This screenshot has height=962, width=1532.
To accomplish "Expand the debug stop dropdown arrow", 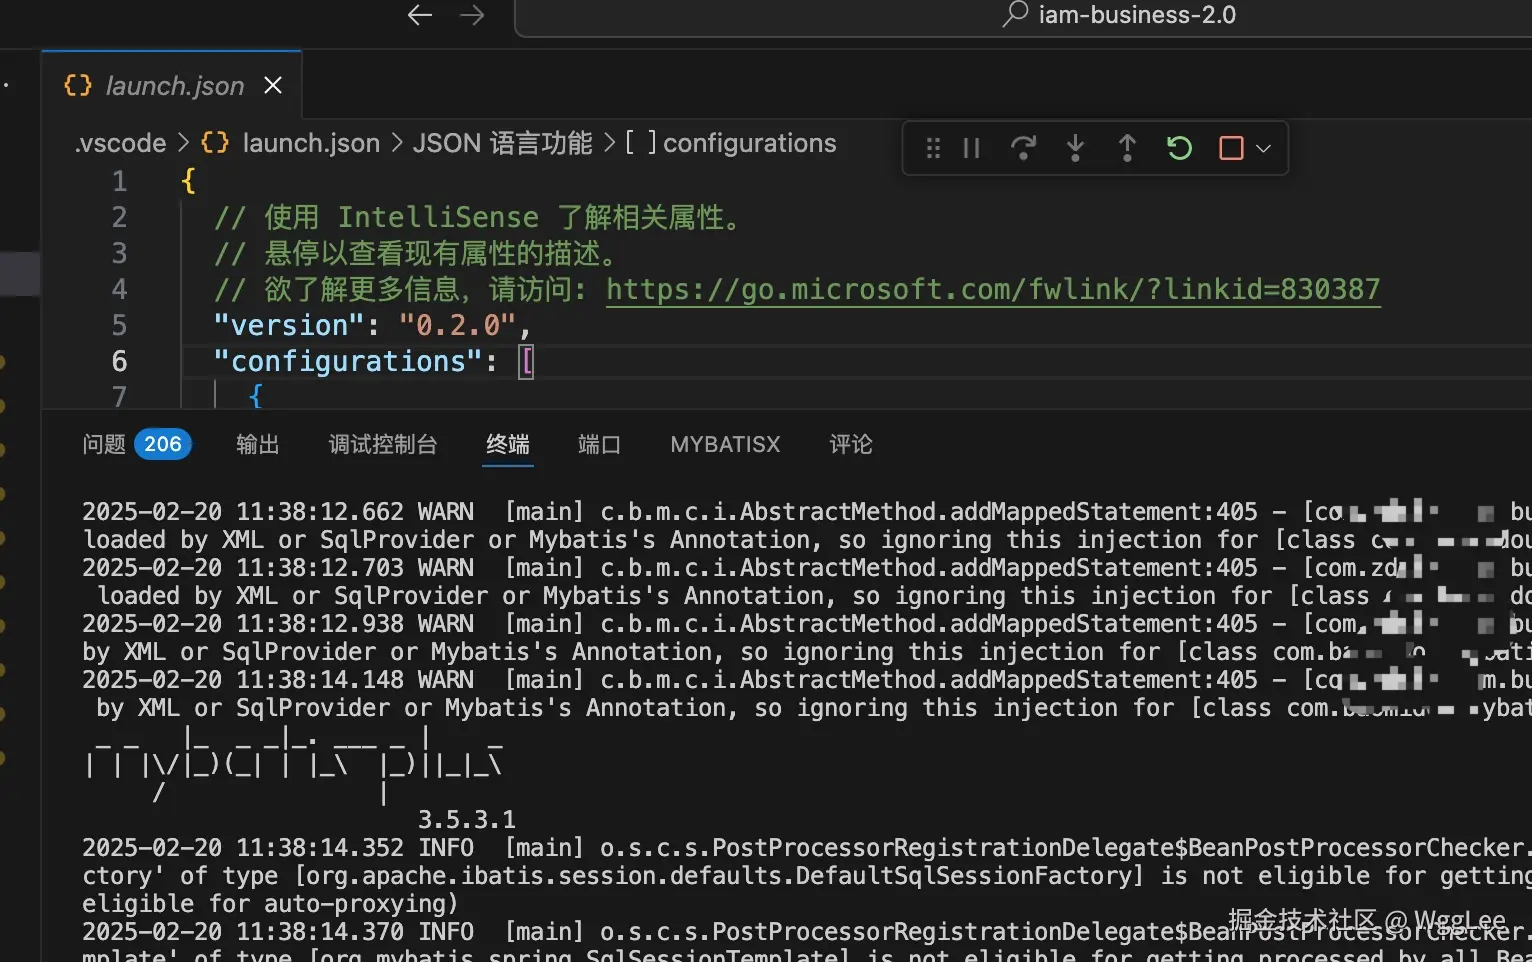I will pos(1263,148).
